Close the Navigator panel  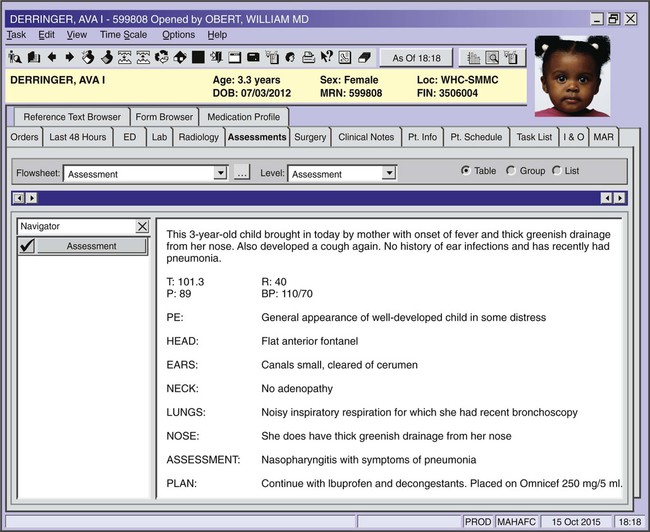tap(141, 227)
